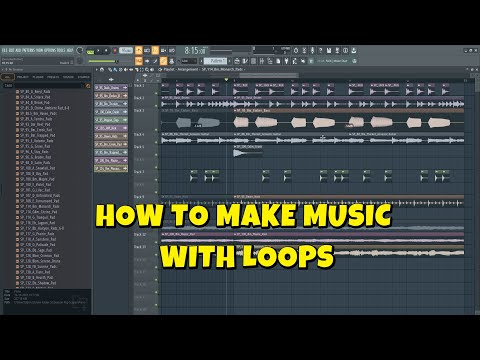The image size is (480, 360).
Task: Select the playlist Draw pencil tool
Action: (x=110, y=69)
